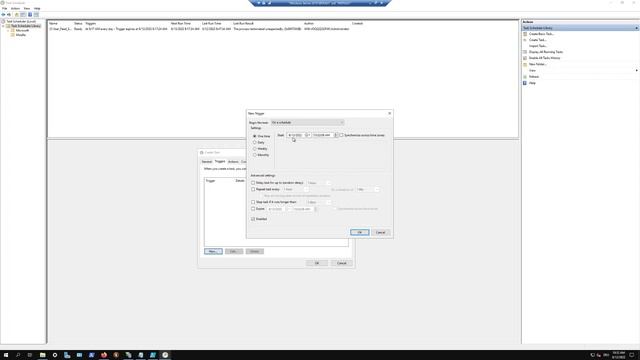The width and height of the screenshot is (640, 360).
Task: Click the New button in Create Task
Action: (x=213, y=251)
